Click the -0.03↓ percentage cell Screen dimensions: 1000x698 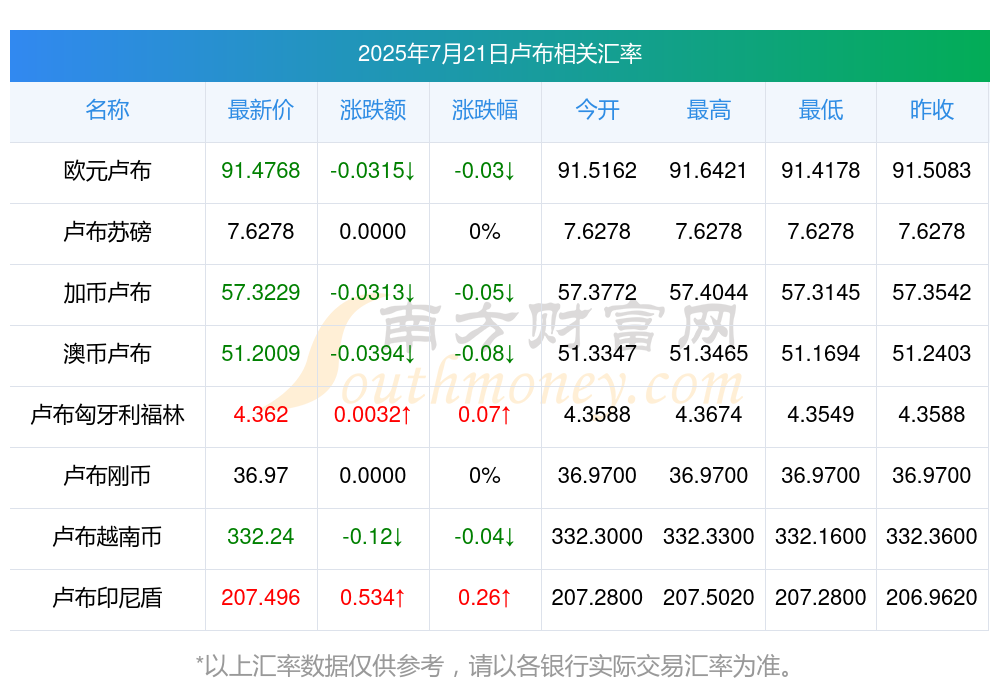(485, 170)
